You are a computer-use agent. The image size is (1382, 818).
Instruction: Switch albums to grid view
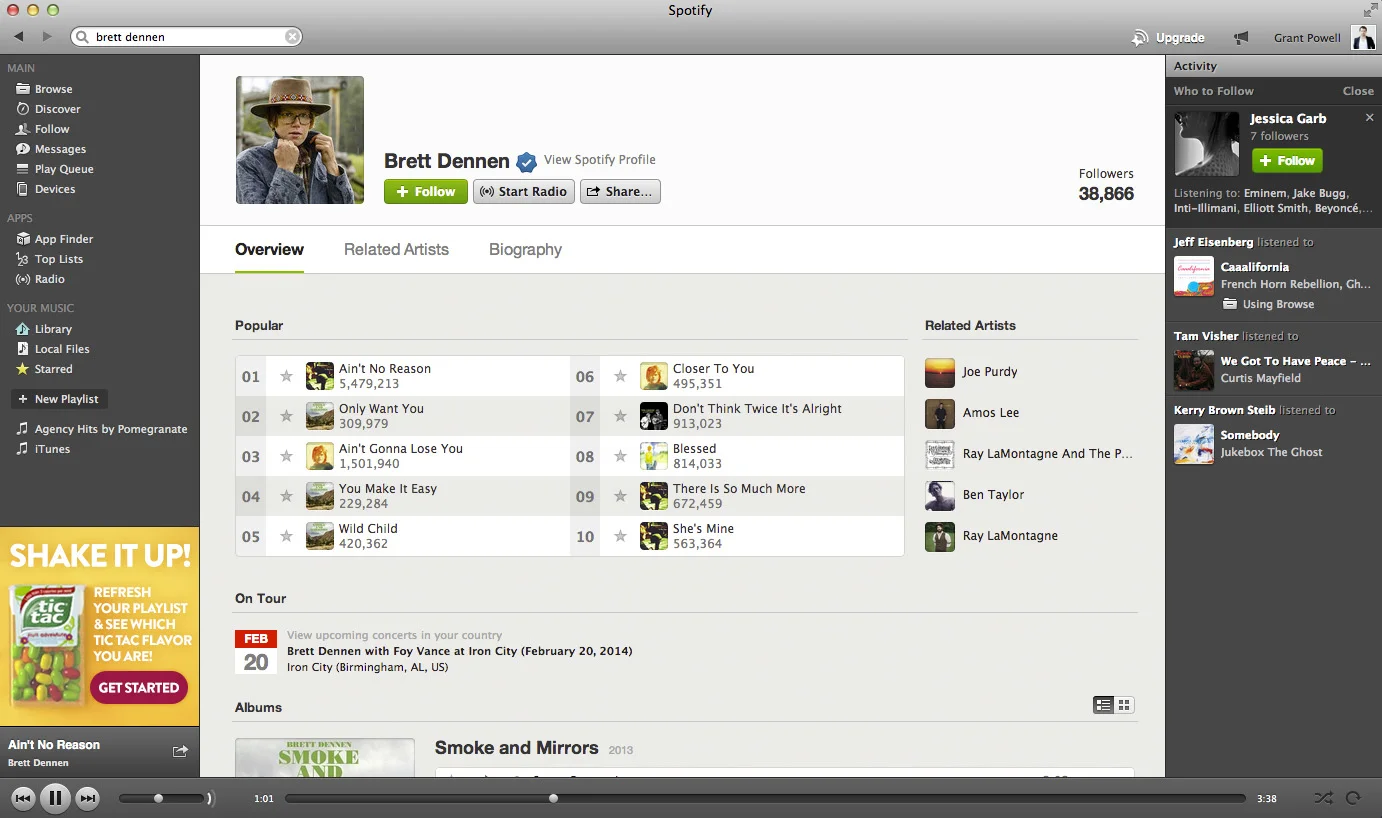[1124, 705]
